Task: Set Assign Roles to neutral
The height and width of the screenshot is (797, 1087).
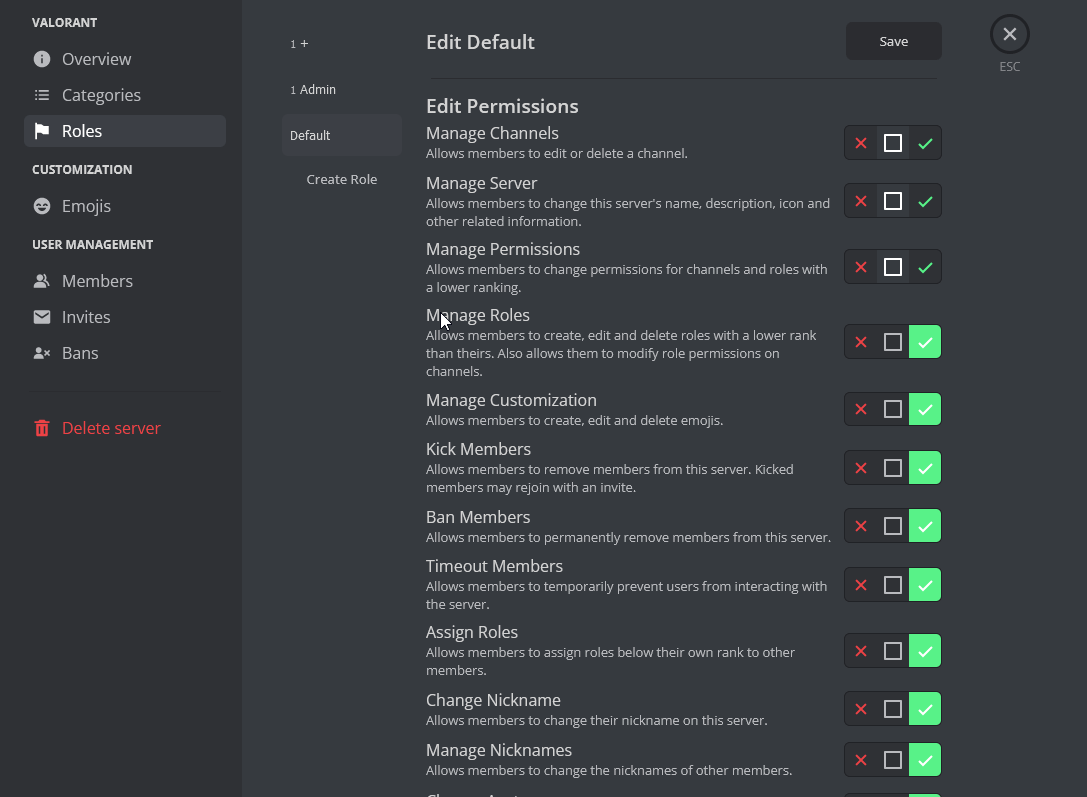Action: click(892, 650)
